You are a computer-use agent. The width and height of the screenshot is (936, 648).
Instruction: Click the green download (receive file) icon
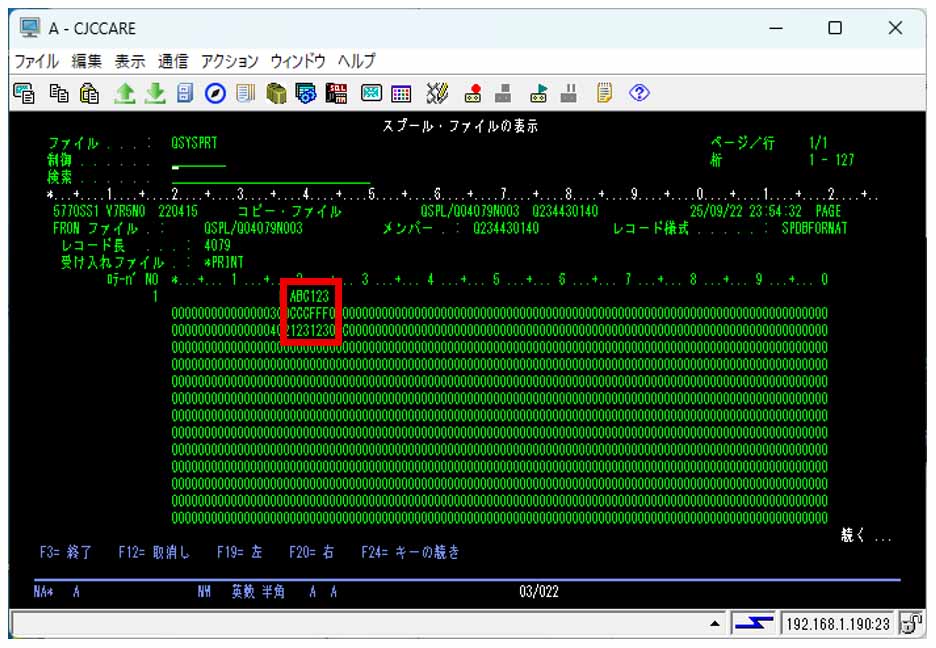155,93
